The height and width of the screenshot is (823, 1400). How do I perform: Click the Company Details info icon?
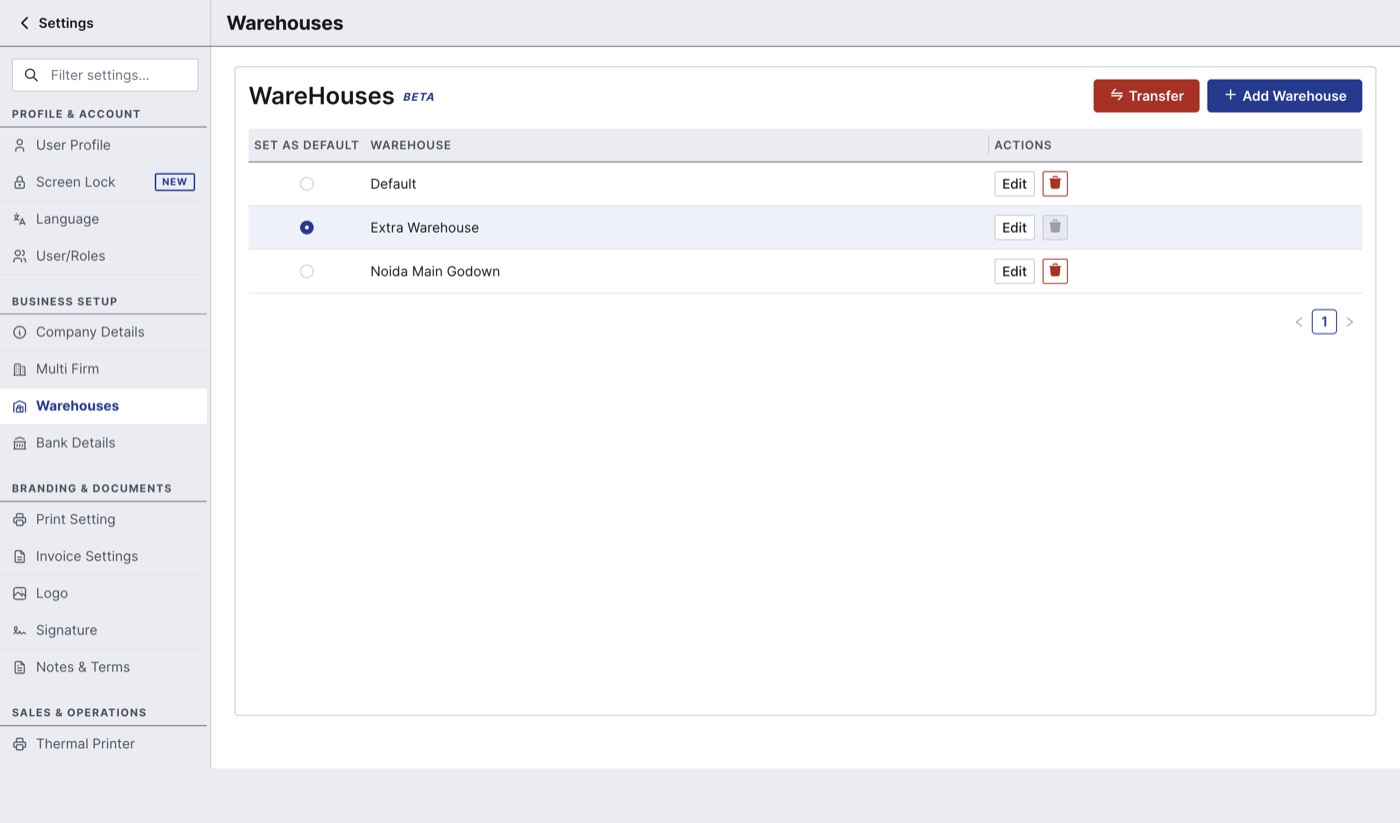click(19, 332)
